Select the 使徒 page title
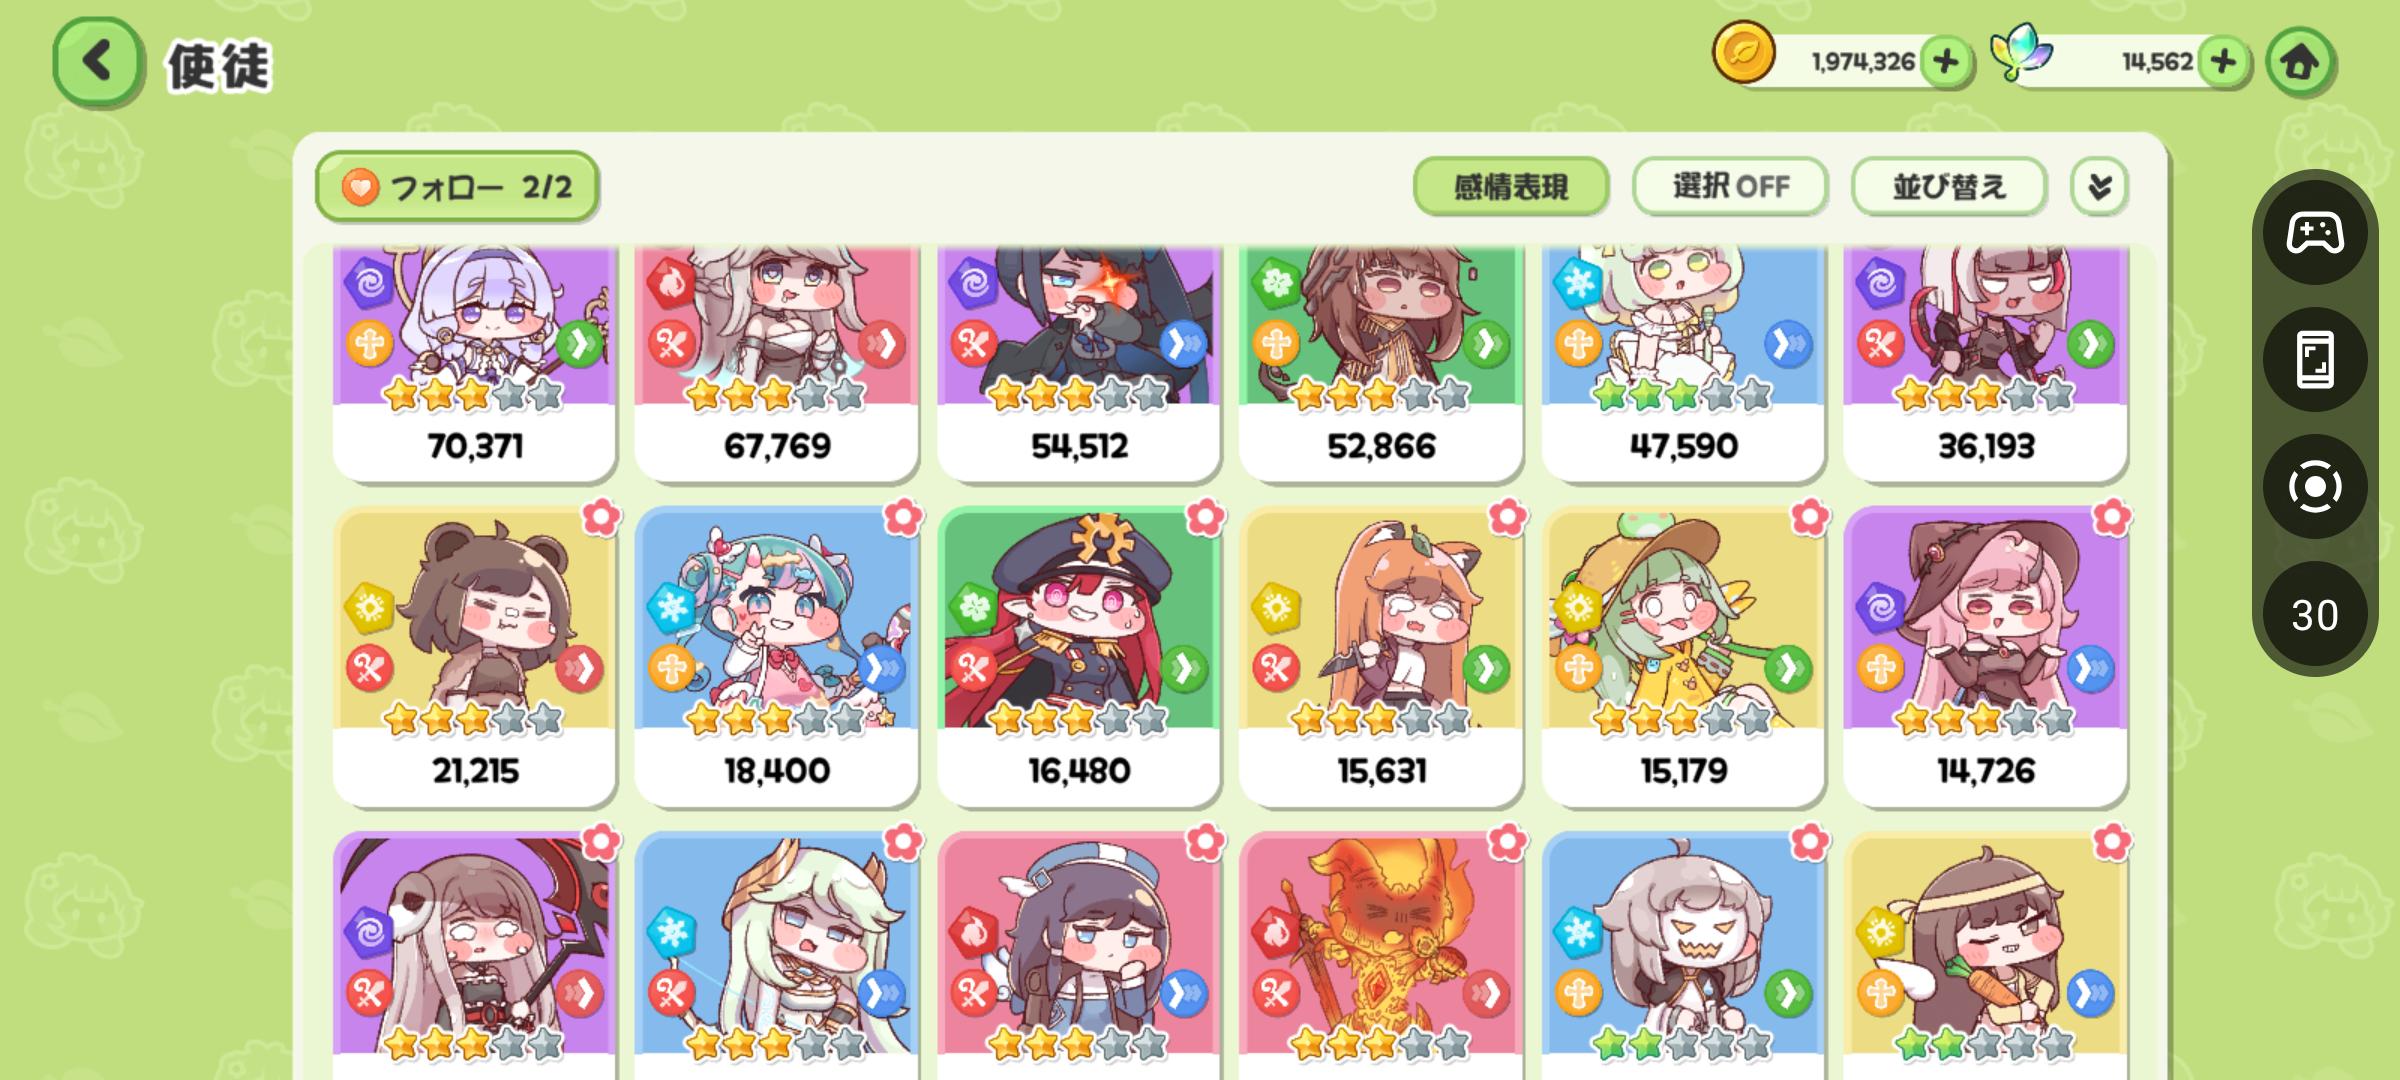Screen dimensions: 2400x1080 tap(218, 66)
